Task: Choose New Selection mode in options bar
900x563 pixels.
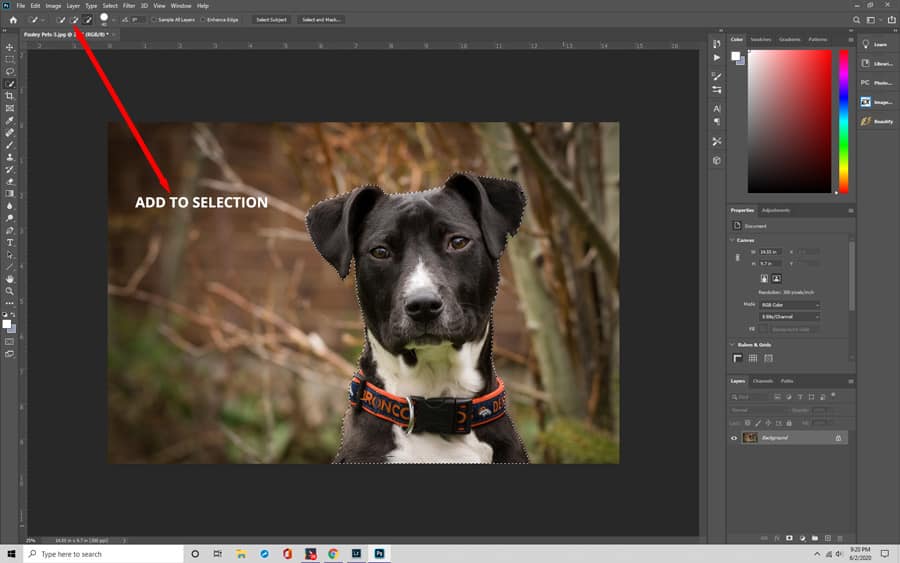Action: click(x=61, y=20)
